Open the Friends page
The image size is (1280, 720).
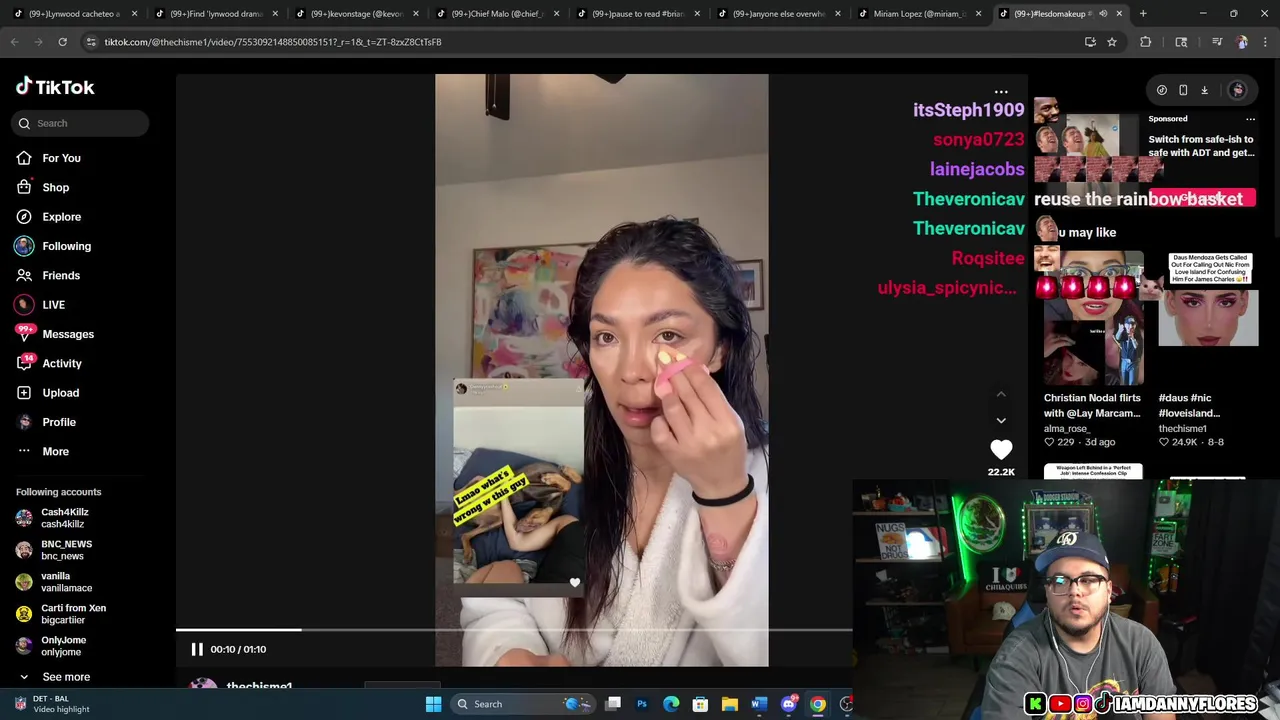[x=61, y=275]
